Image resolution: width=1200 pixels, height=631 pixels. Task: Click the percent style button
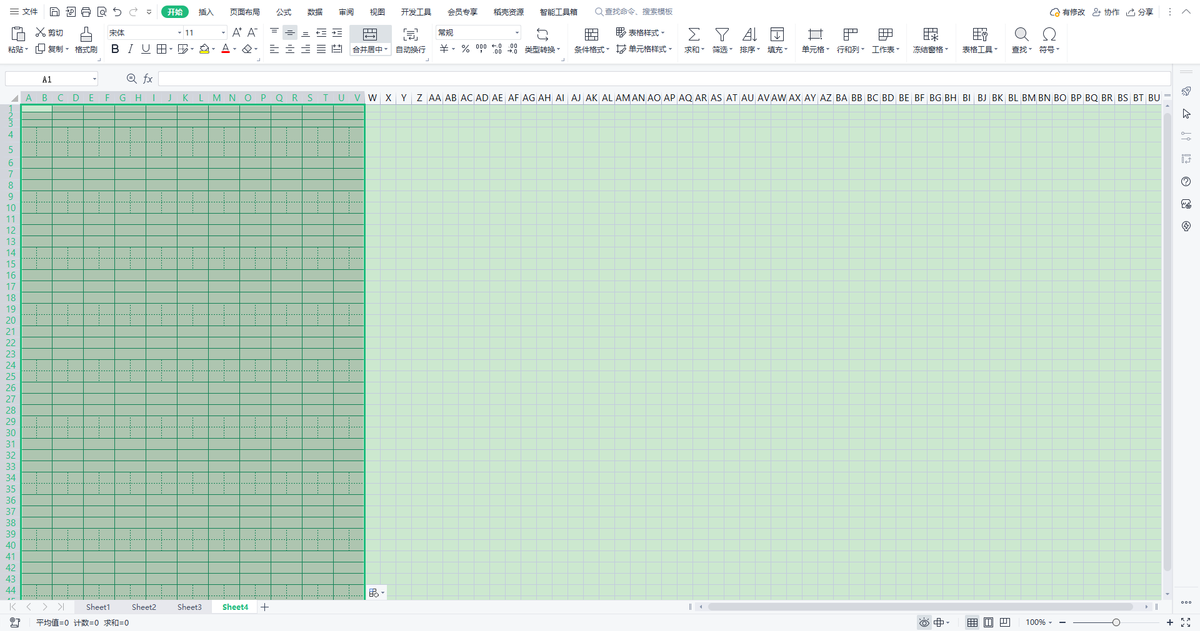tap(465, 48)
